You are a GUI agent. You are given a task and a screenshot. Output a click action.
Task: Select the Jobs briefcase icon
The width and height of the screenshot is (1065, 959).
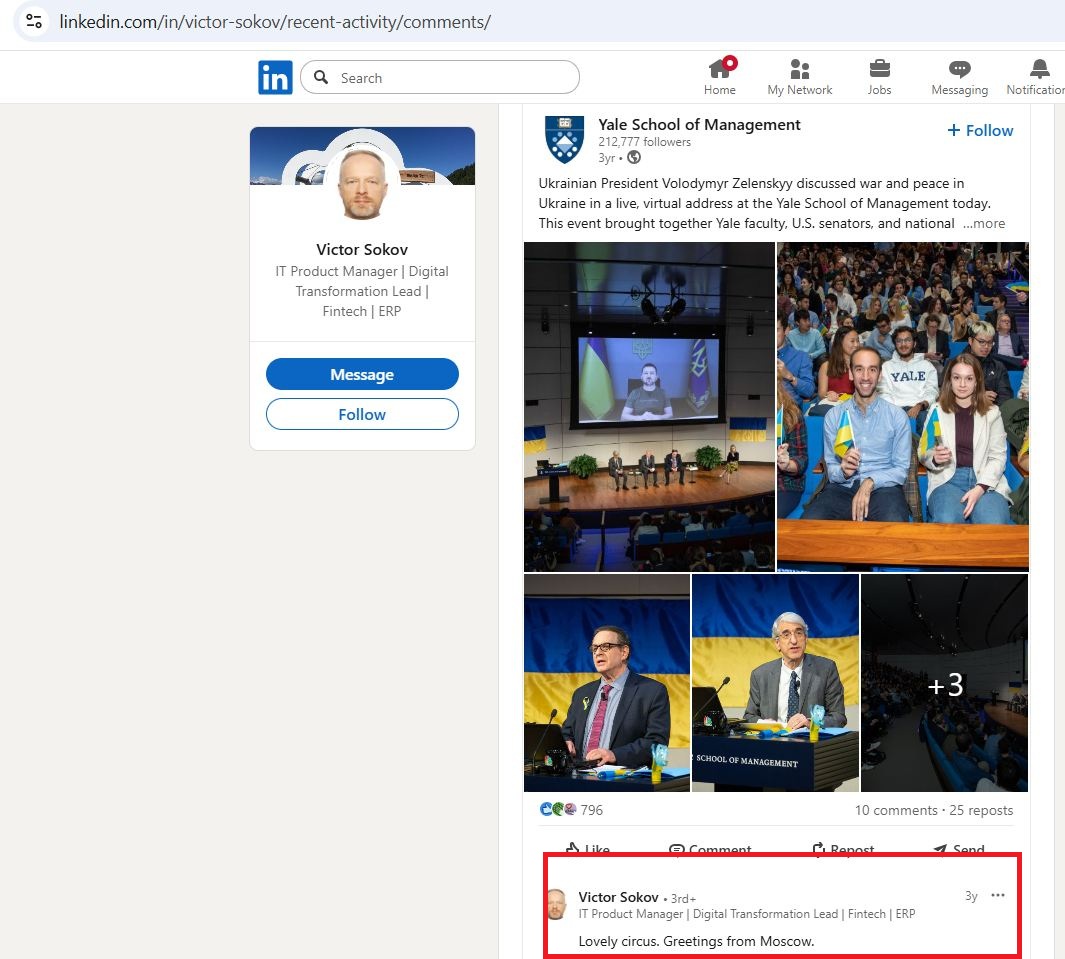879,70
